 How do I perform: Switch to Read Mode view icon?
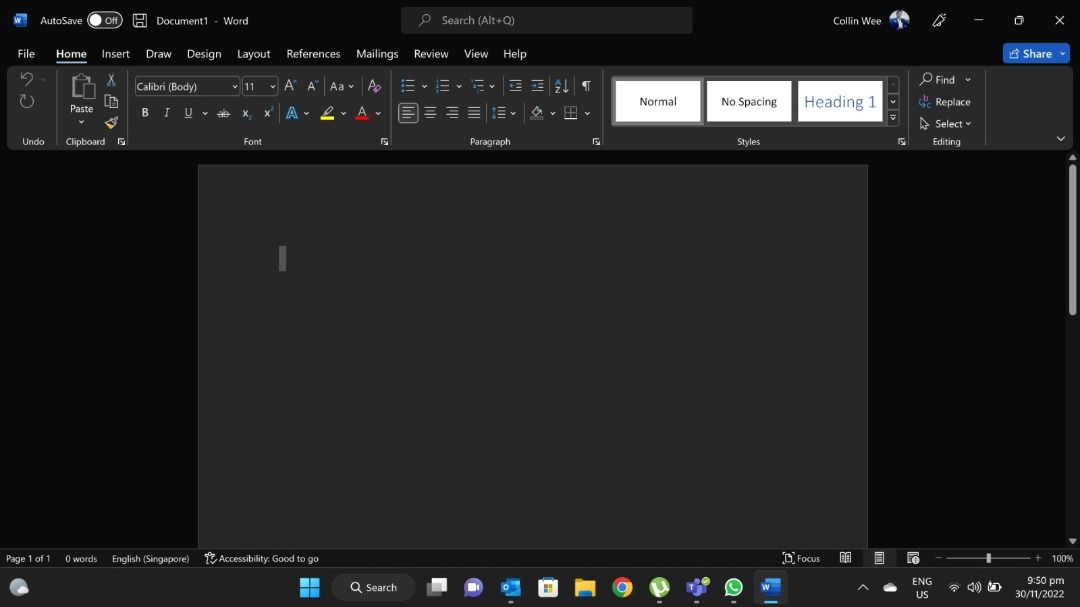(845, 558)
